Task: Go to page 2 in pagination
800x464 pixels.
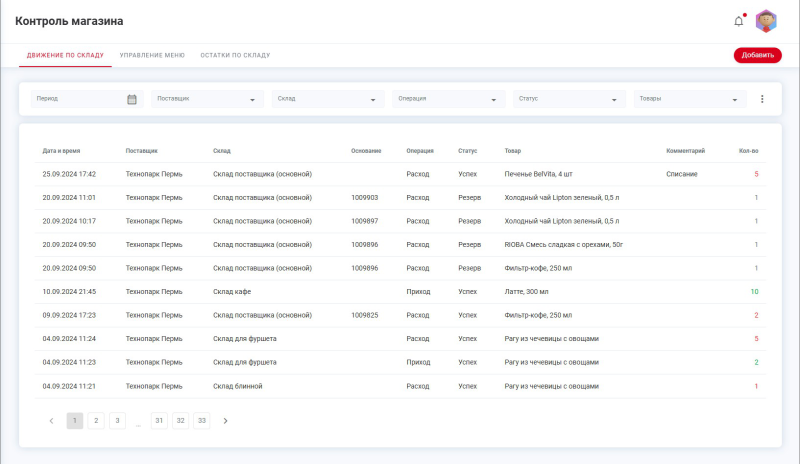Action: click(x=96, y=421)
